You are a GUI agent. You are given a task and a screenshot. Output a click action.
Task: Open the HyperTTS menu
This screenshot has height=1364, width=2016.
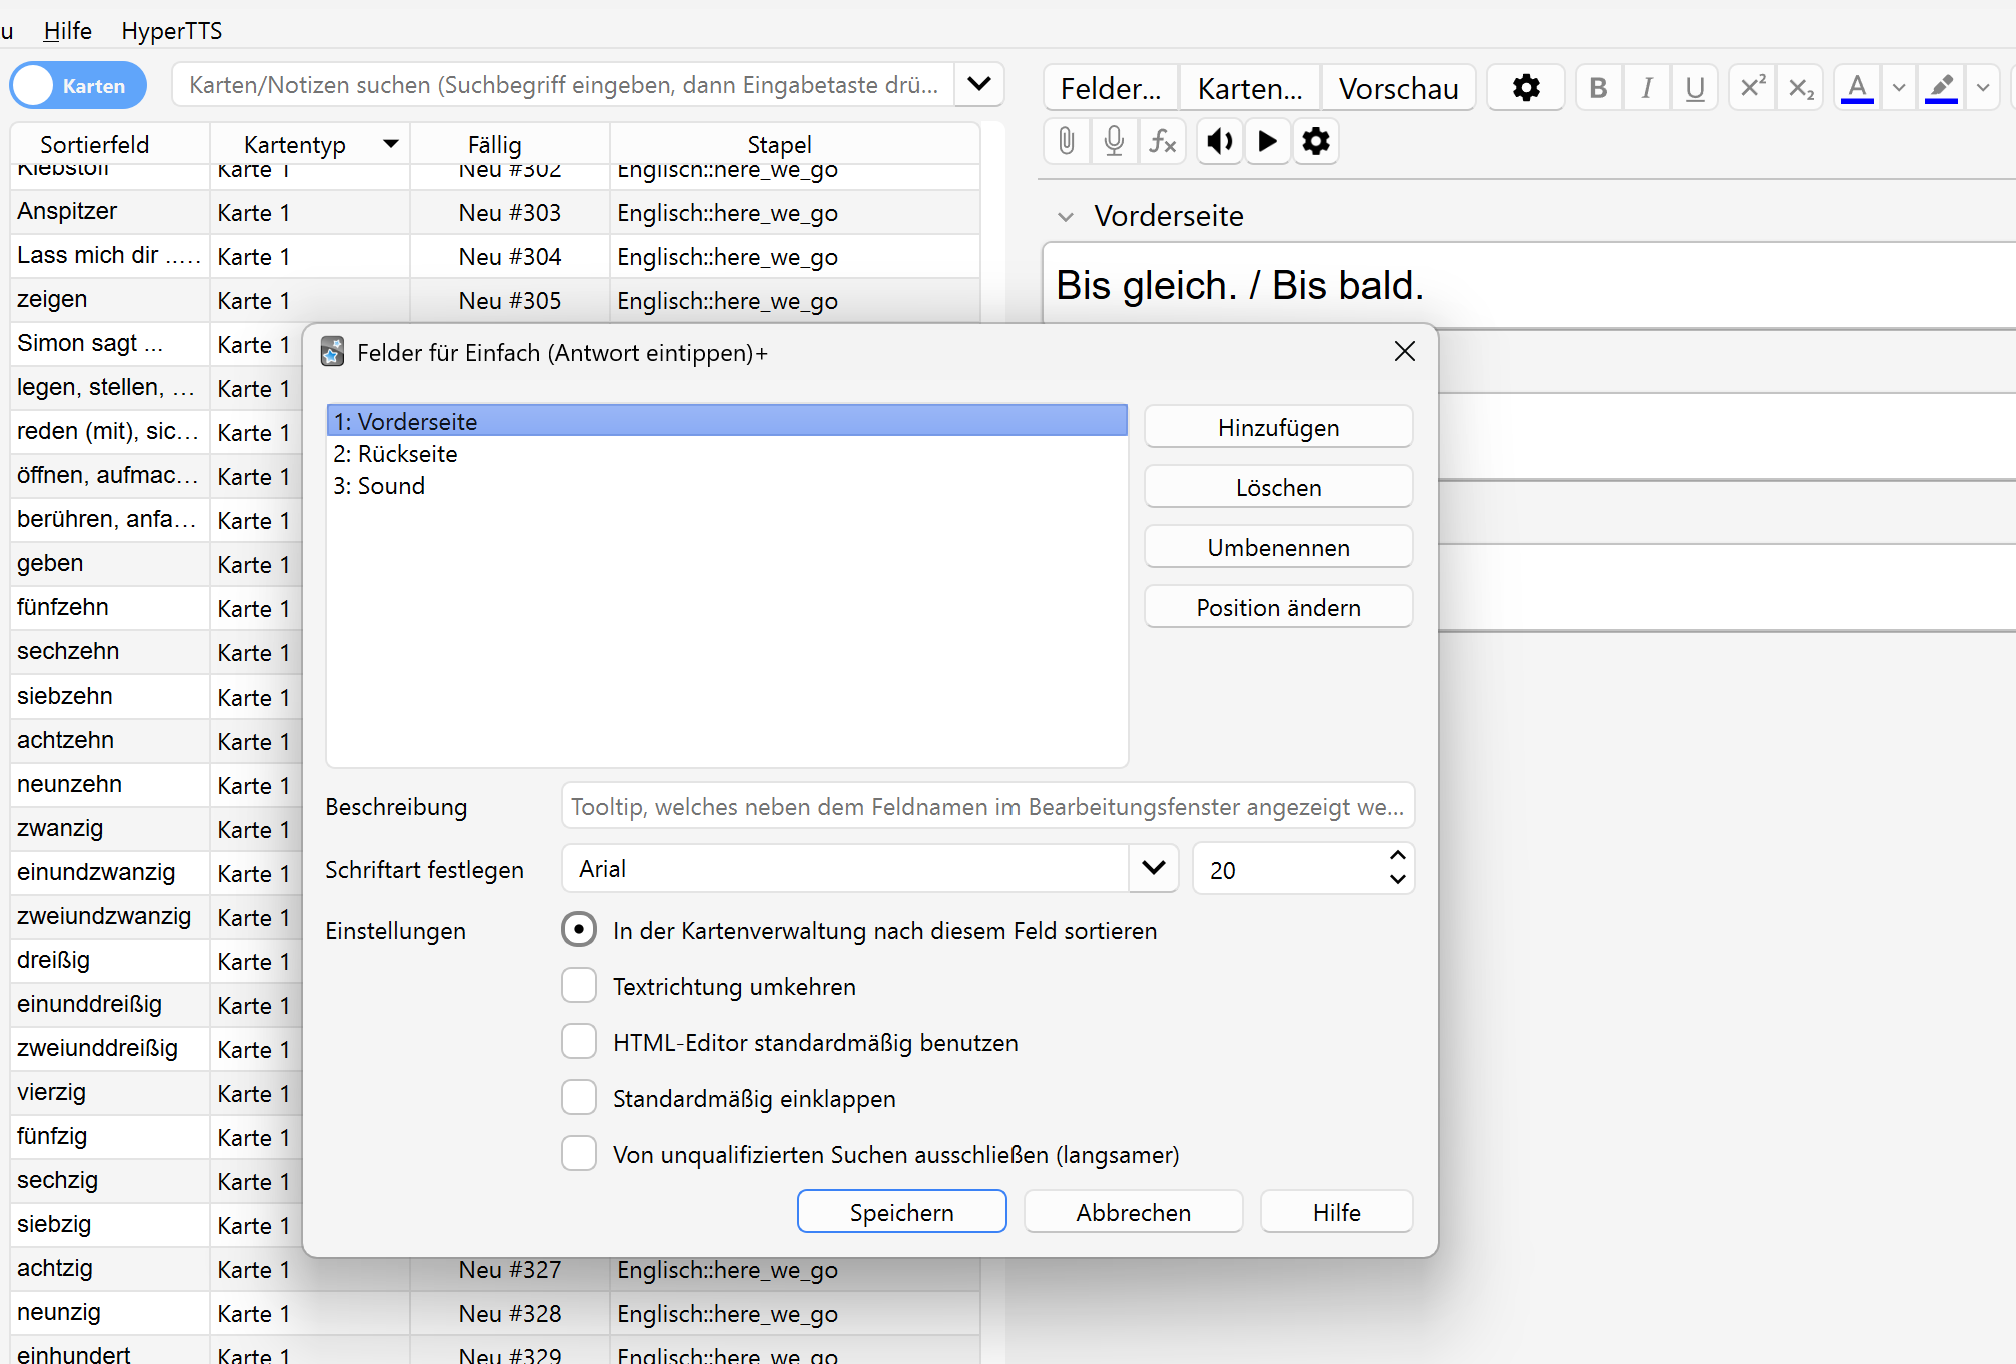point(172,30)
